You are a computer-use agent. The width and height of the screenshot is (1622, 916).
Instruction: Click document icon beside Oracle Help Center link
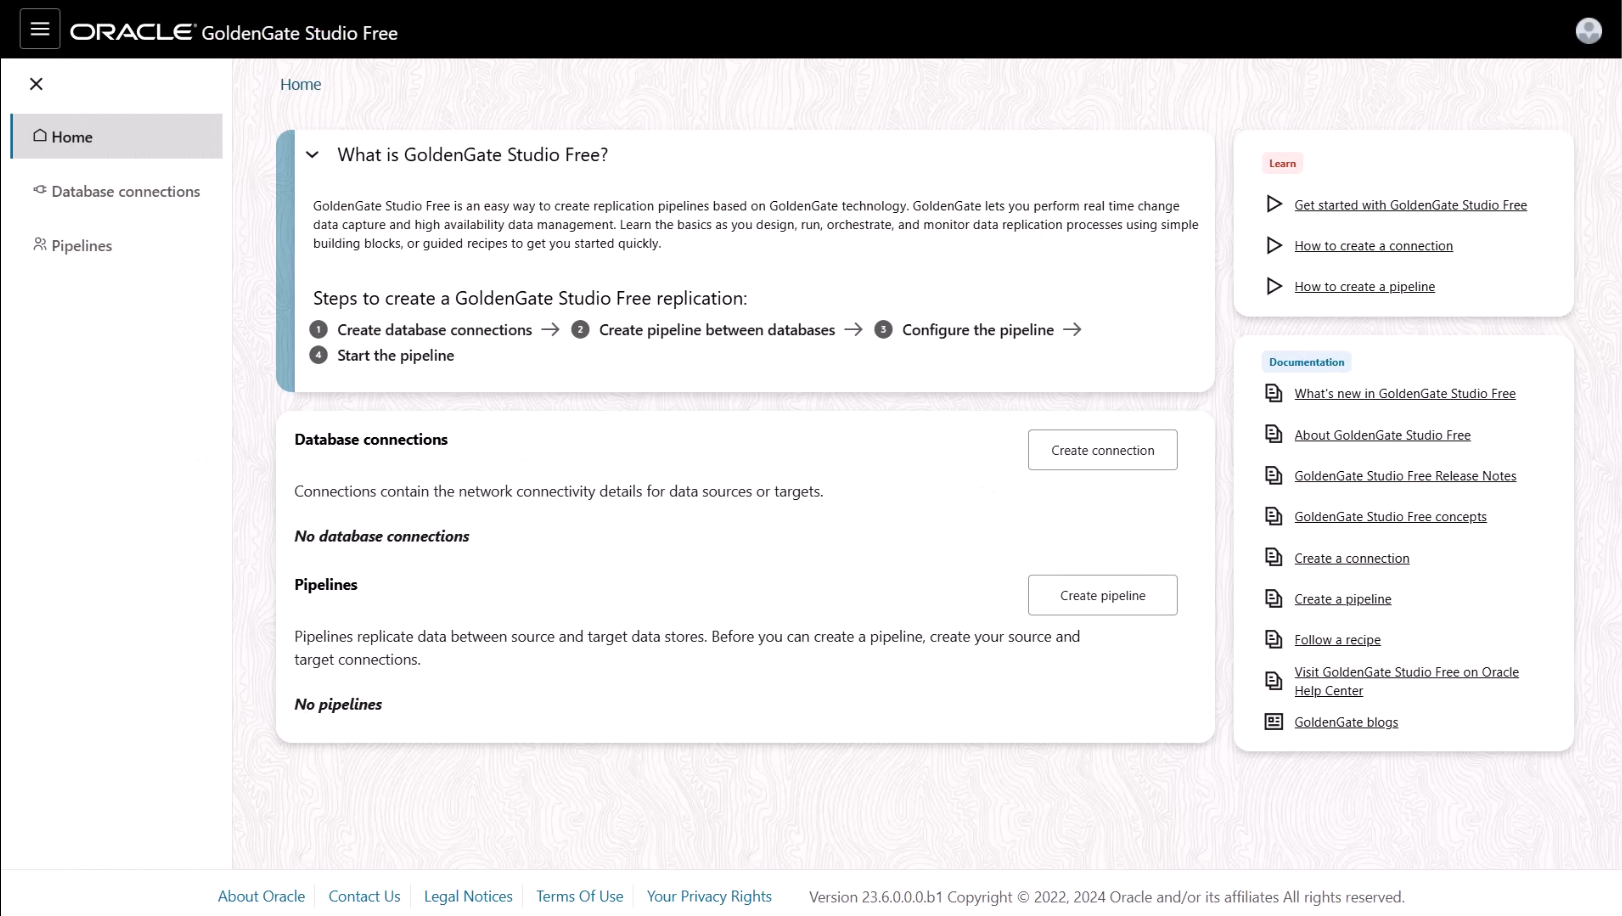click(x=1274, y=681)
